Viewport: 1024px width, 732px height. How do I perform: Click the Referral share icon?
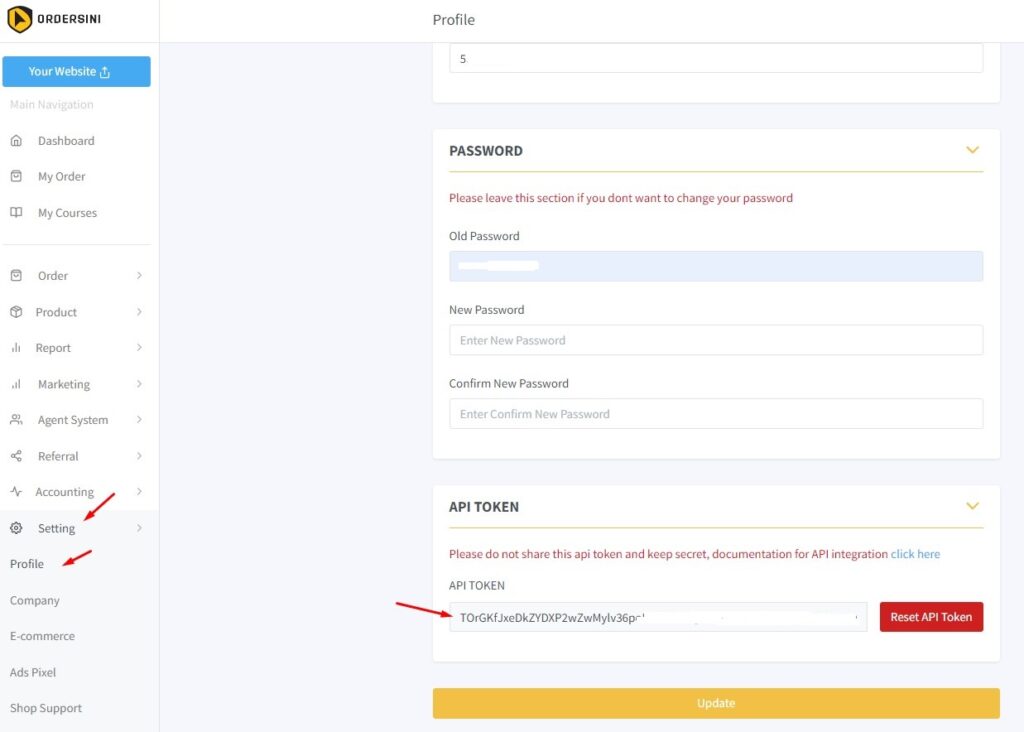coord(16,456)
